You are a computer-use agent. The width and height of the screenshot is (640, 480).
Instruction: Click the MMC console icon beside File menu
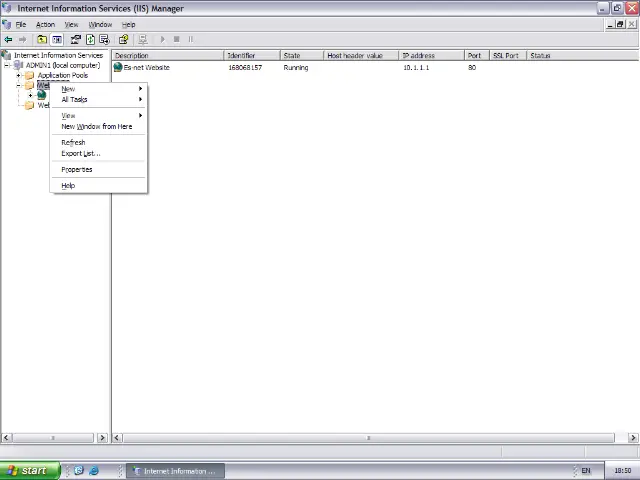(x=7, y=24)
